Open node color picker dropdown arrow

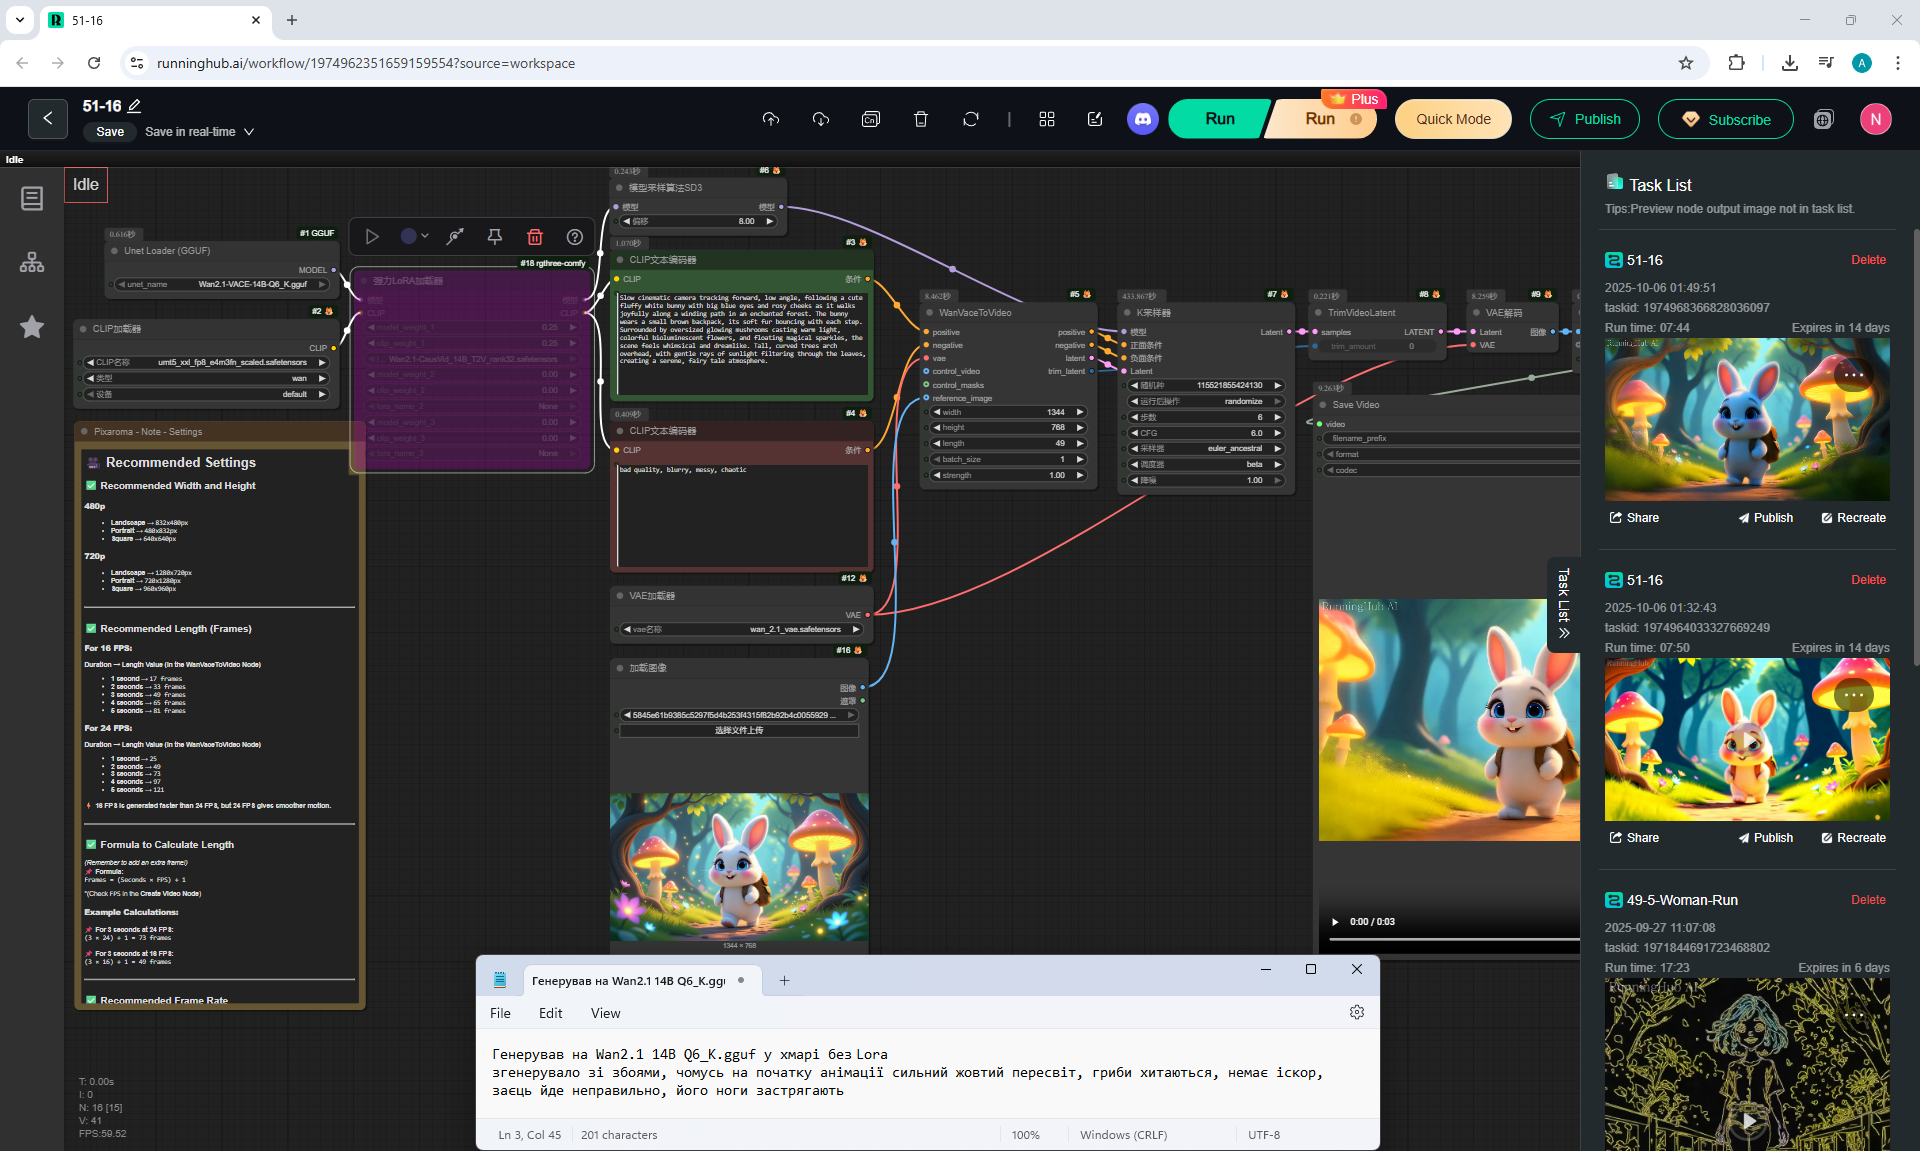(425, 237)
